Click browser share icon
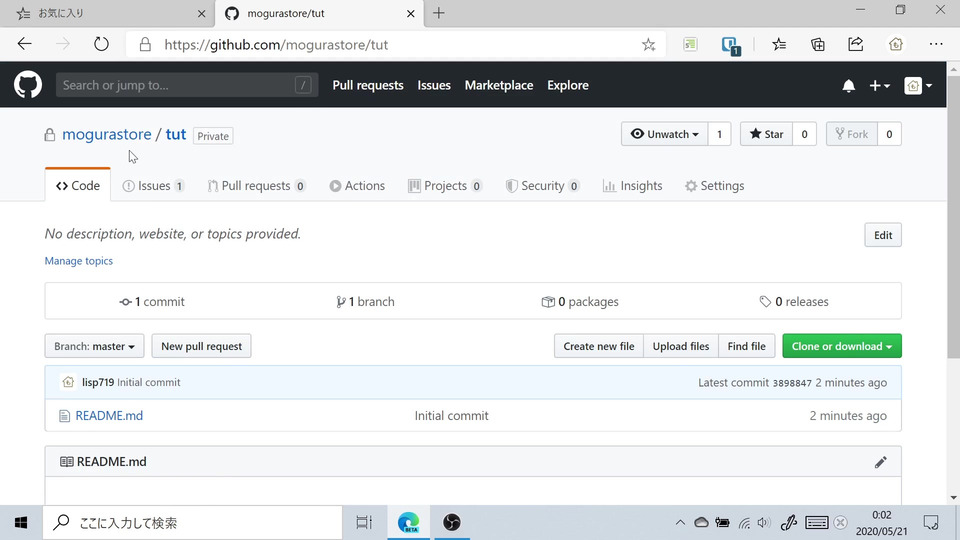 (855, 44)
